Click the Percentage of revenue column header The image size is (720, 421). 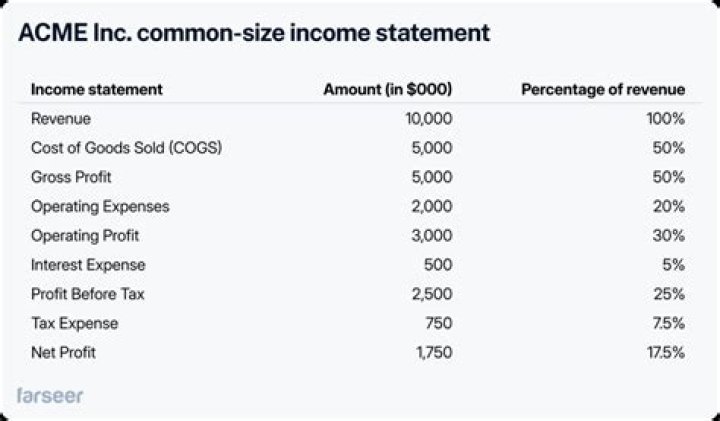[603, 89]
